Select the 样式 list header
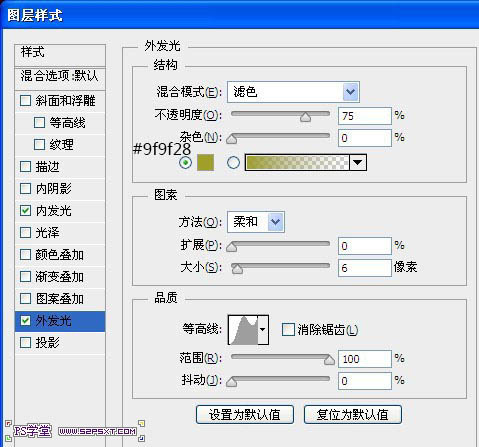Screen dimensions: 479x447 (60, 55)
